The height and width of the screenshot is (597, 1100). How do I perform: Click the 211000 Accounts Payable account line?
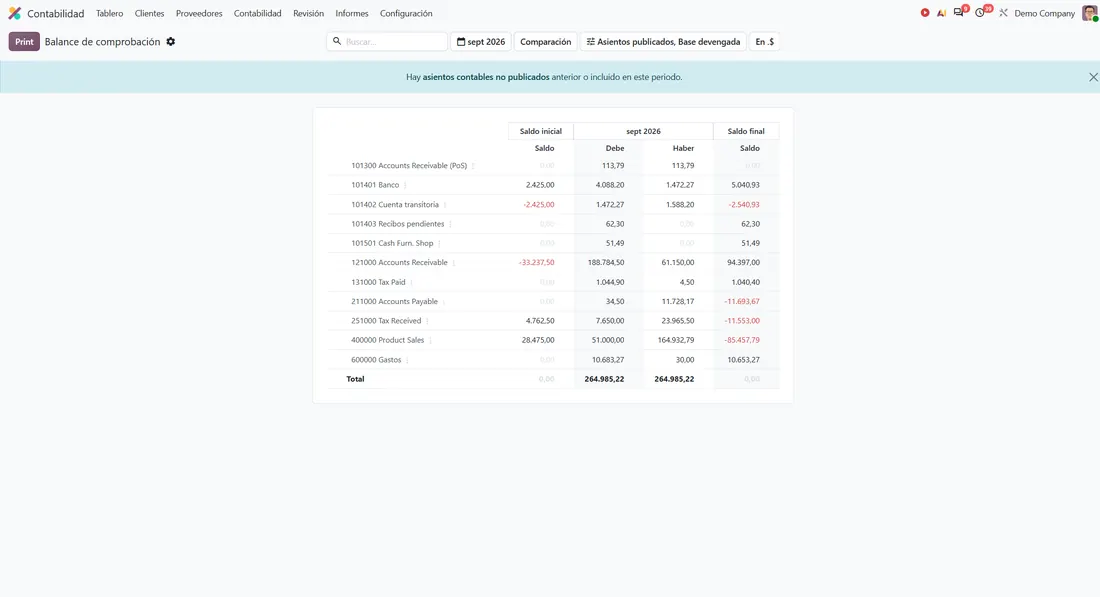[394, 302]
